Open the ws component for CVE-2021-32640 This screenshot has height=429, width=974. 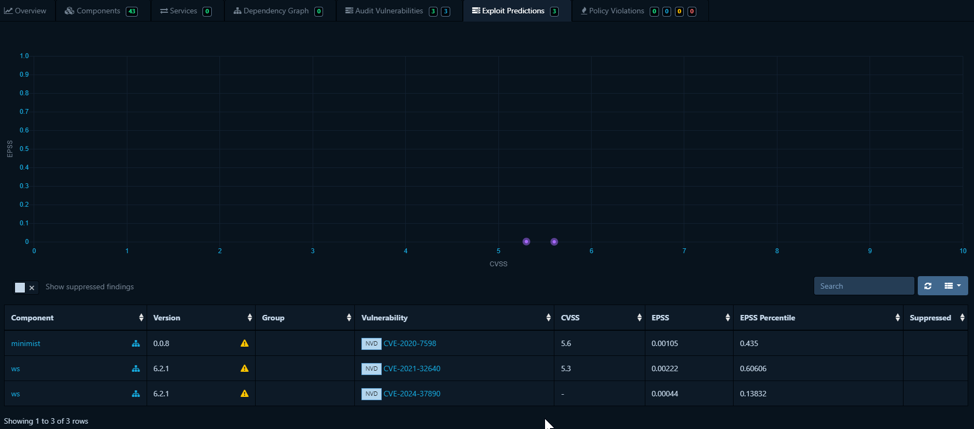click(16, 369)
